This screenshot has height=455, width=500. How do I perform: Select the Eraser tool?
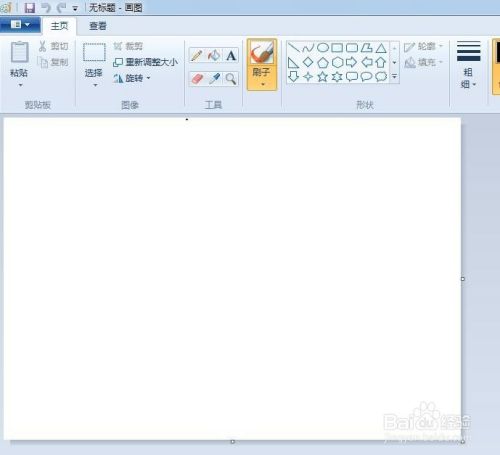(x=197, y=79)
